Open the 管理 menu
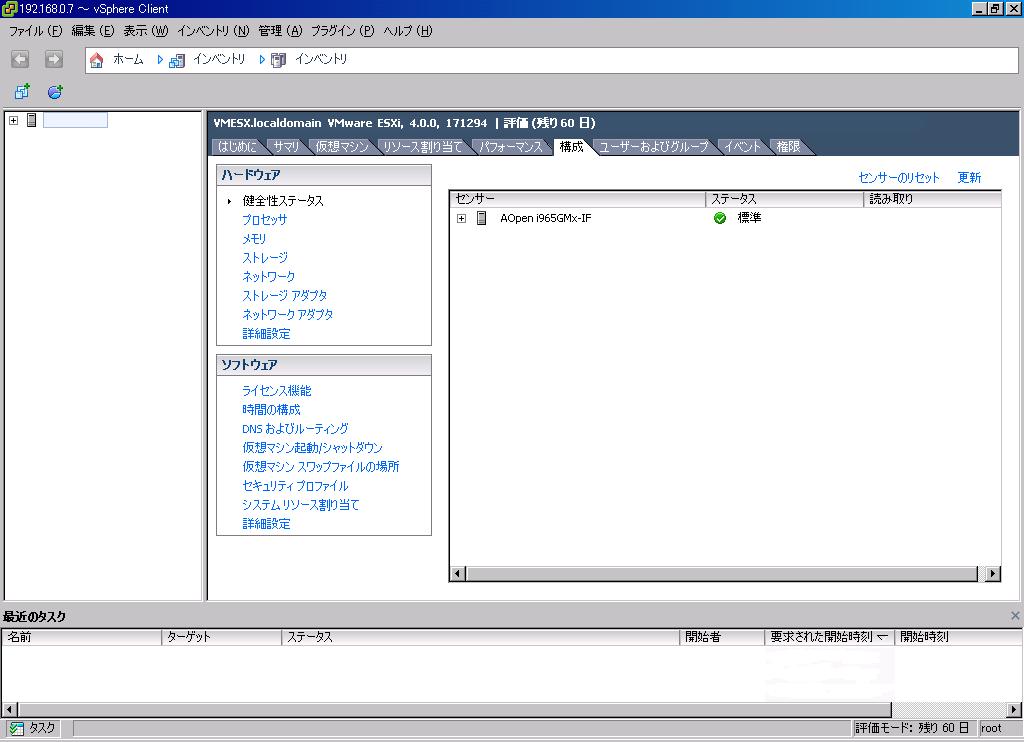1024x742 pixels. pyautogui.click(x=280, y=31)
